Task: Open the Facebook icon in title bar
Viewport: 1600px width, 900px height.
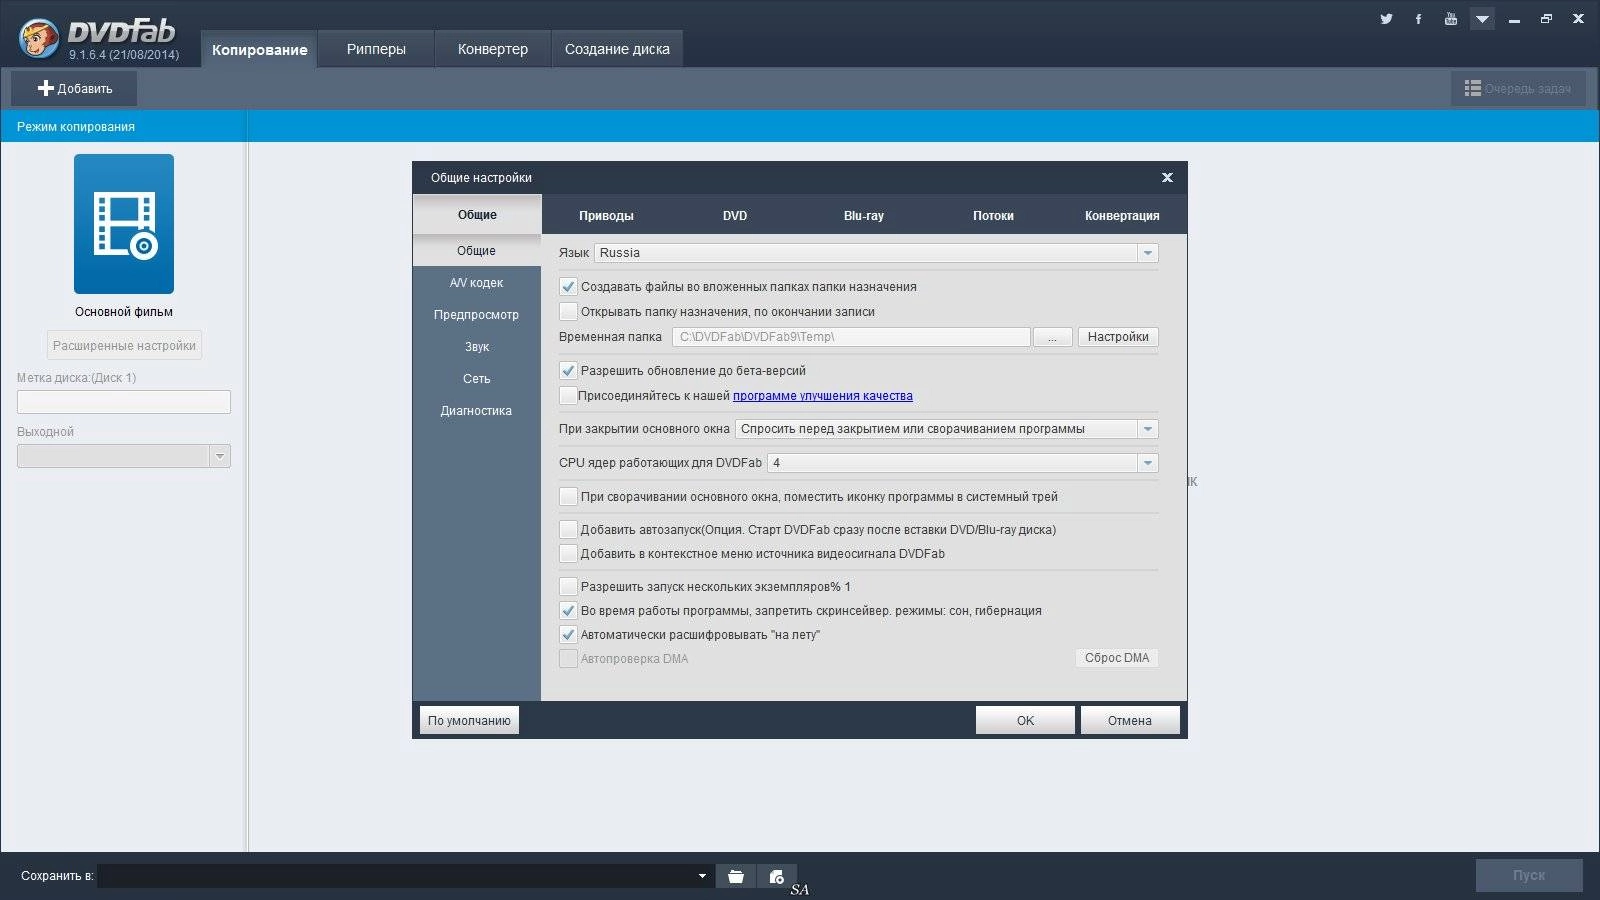Action: click(x=1418, y=19)
